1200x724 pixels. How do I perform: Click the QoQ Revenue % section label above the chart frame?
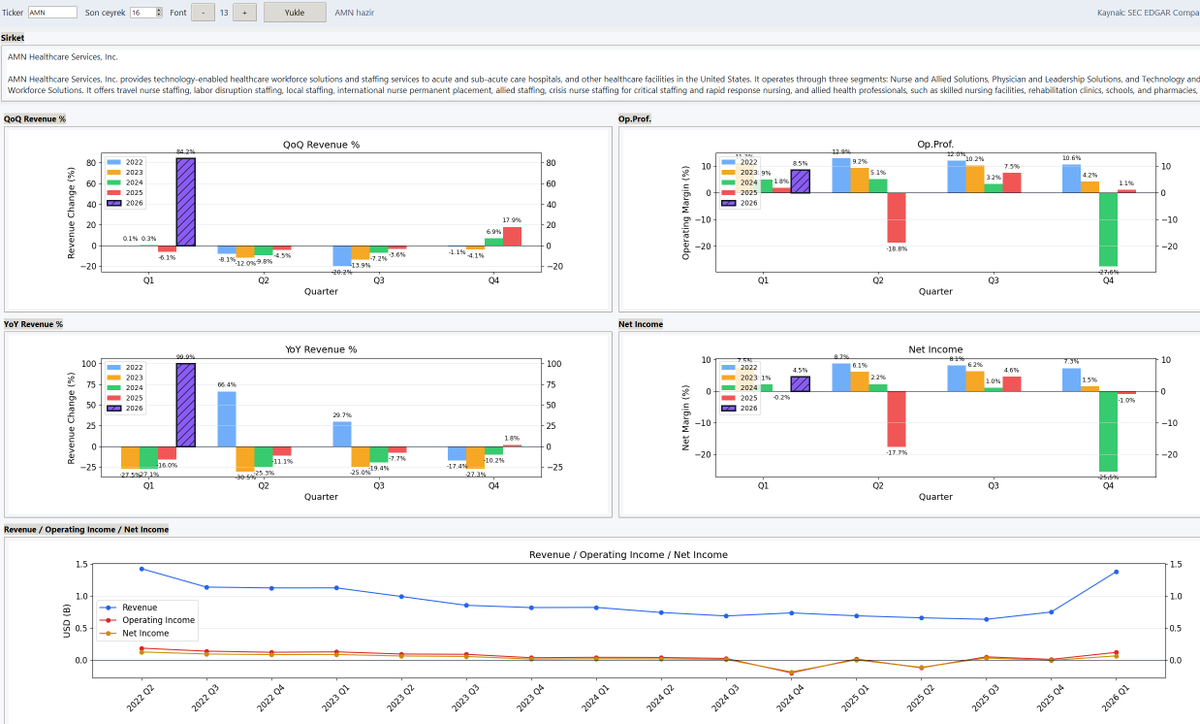coord(34,119)
